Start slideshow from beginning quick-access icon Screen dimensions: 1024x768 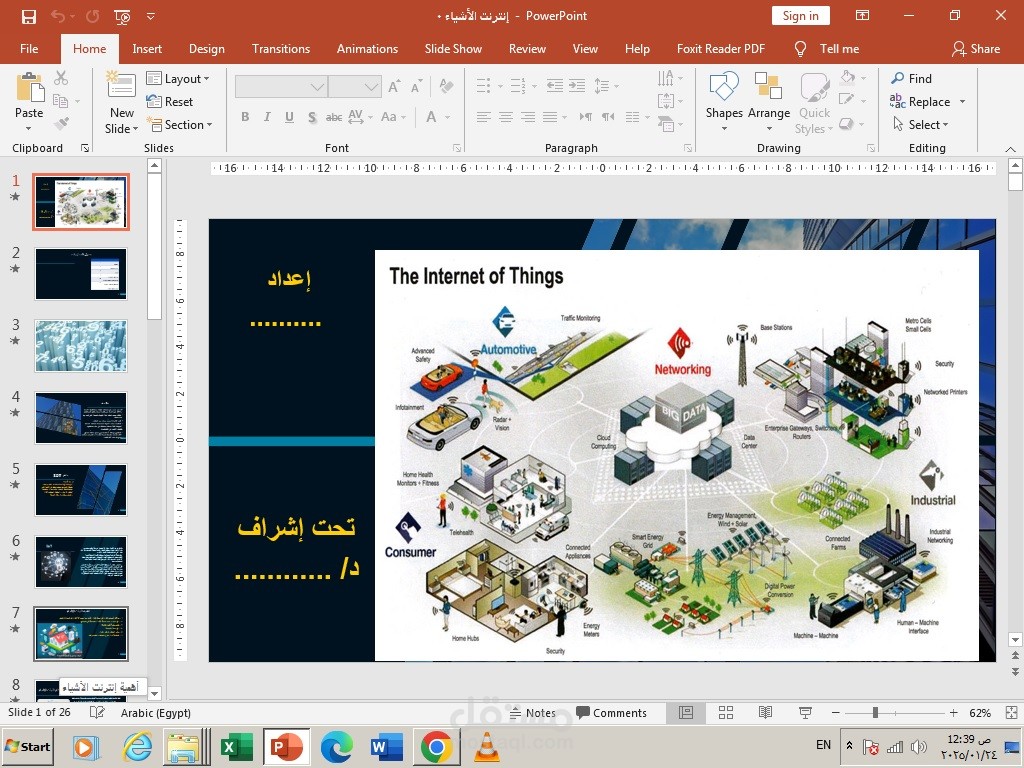click(x=122, y=16)
